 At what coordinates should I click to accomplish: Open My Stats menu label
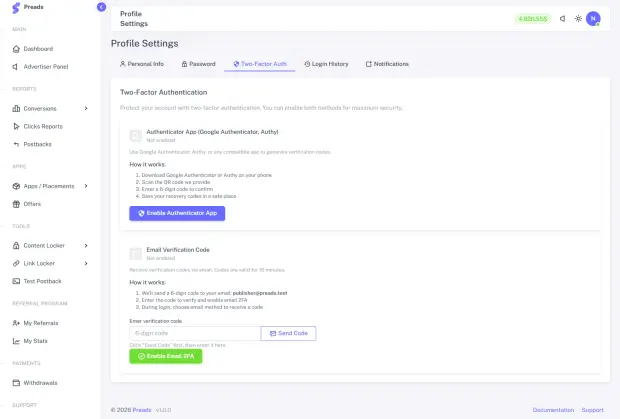click(x=36, y=341)
